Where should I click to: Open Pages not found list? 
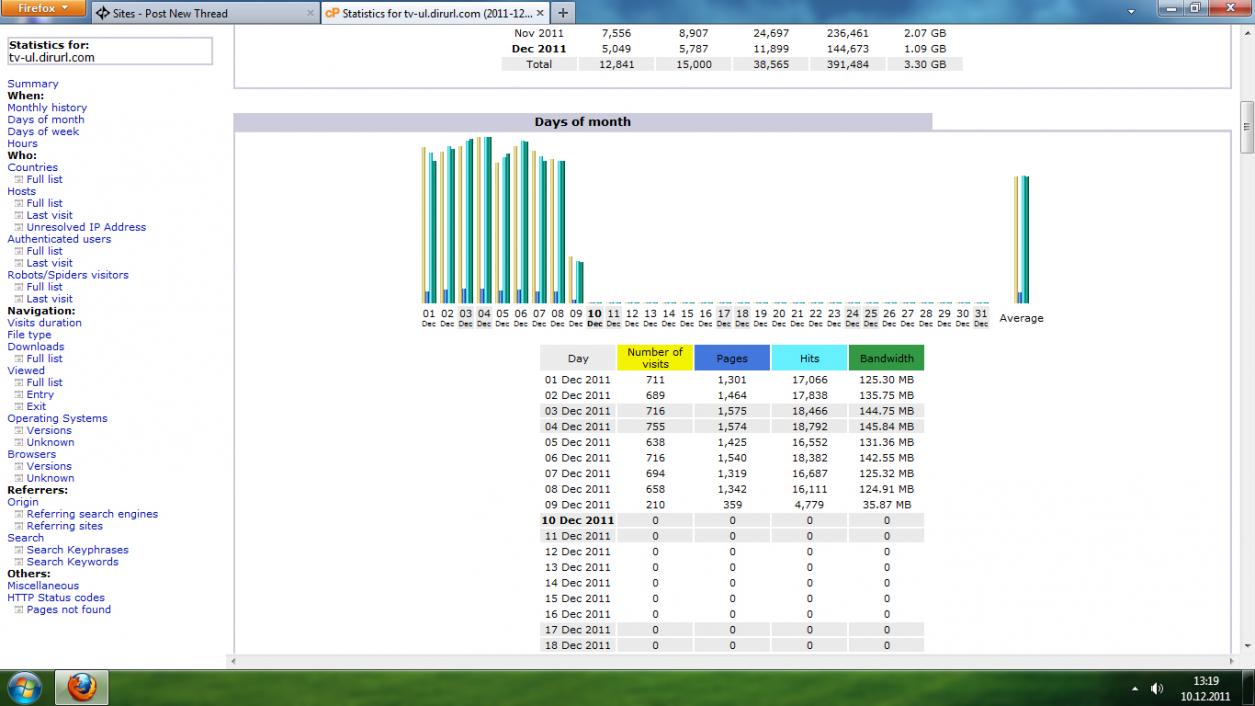pyautogui.click(x=69, y=612)
